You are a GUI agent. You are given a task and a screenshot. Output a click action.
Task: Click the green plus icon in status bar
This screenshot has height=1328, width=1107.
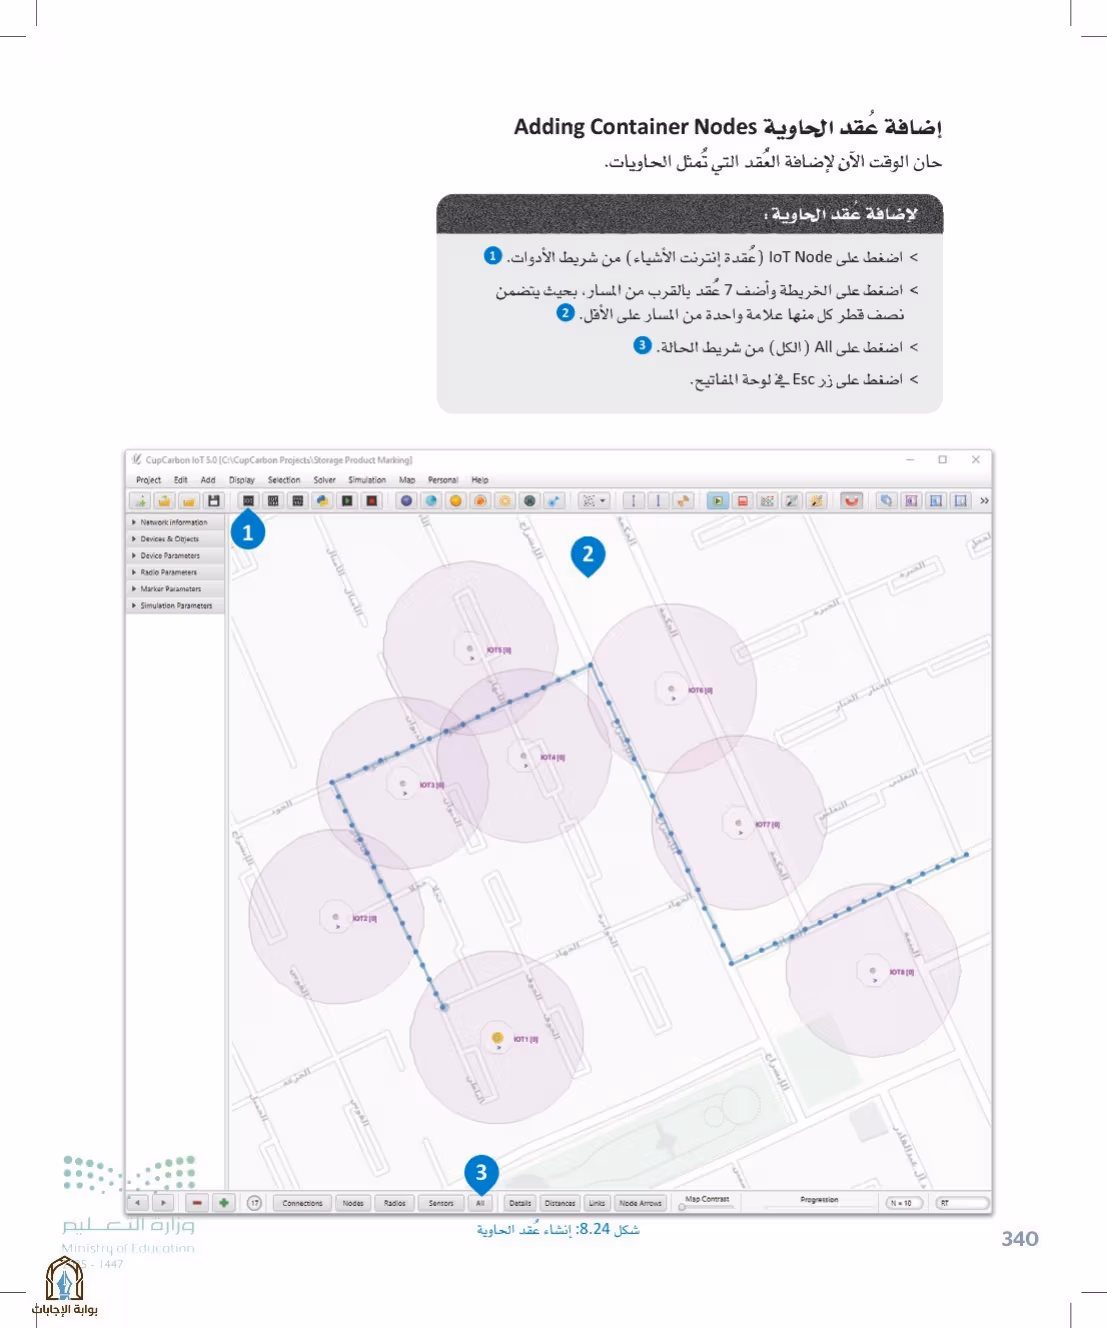223,1203
